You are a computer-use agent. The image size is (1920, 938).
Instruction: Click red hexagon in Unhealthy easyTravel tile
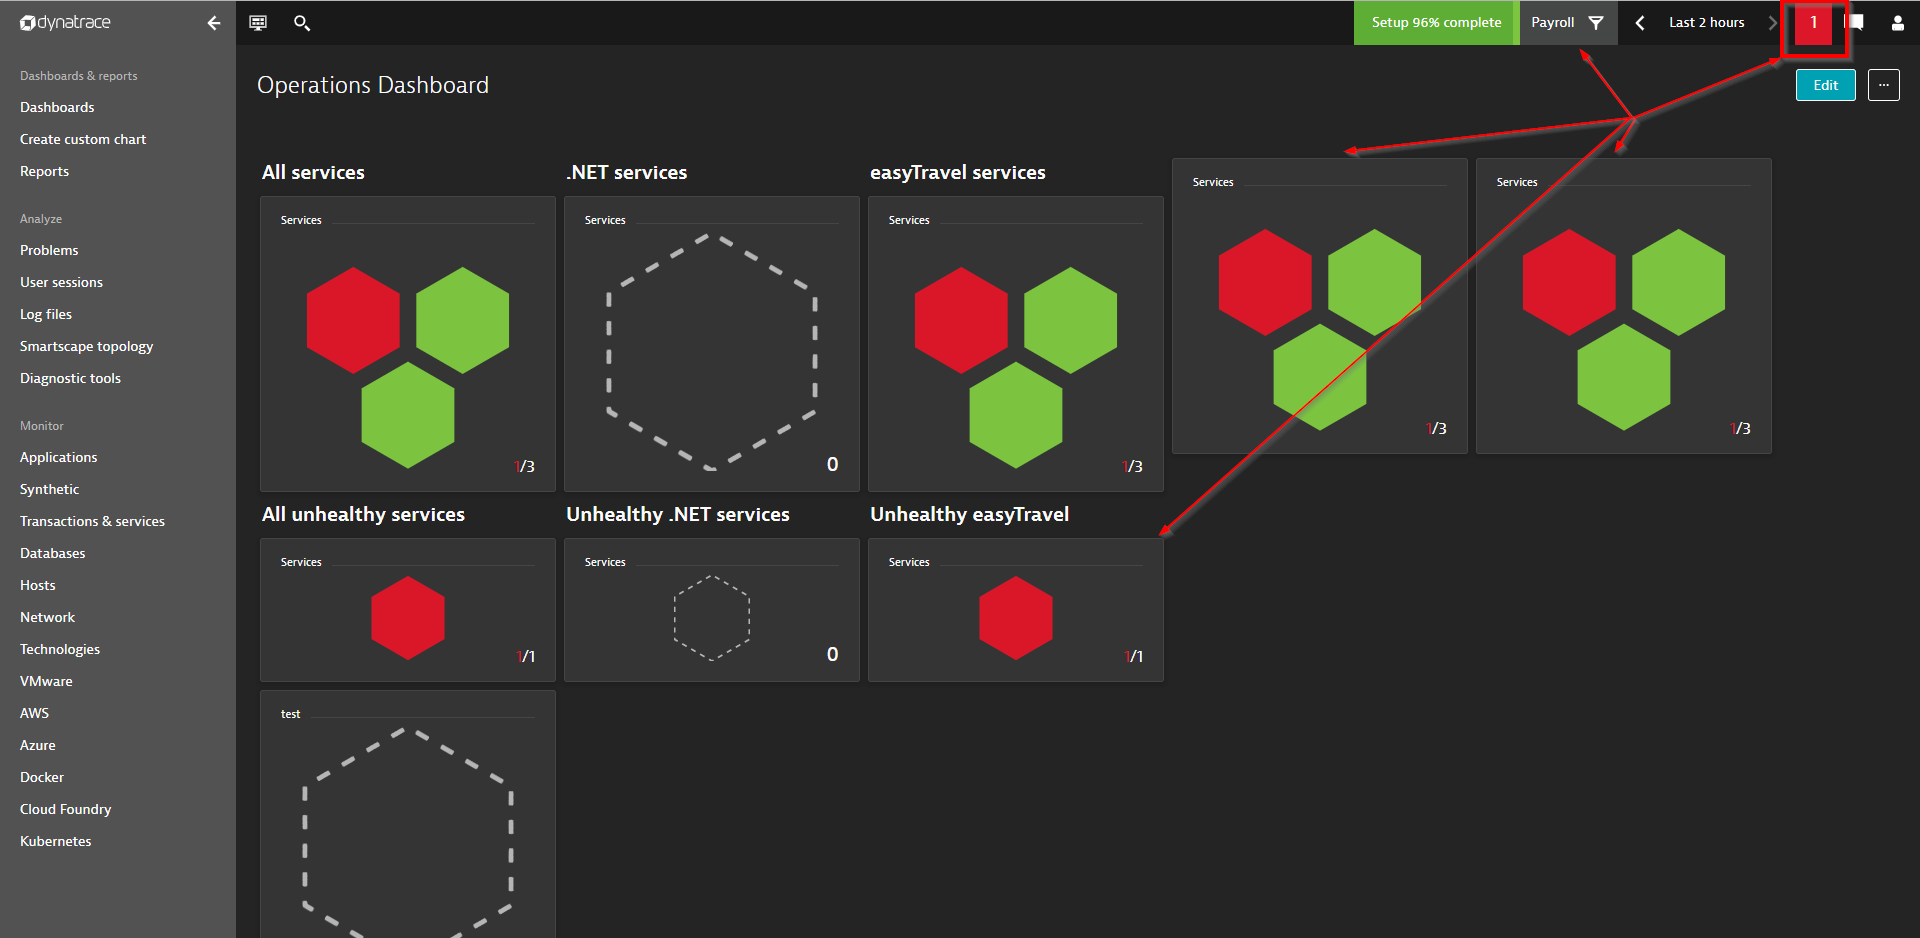(1016, 617)
